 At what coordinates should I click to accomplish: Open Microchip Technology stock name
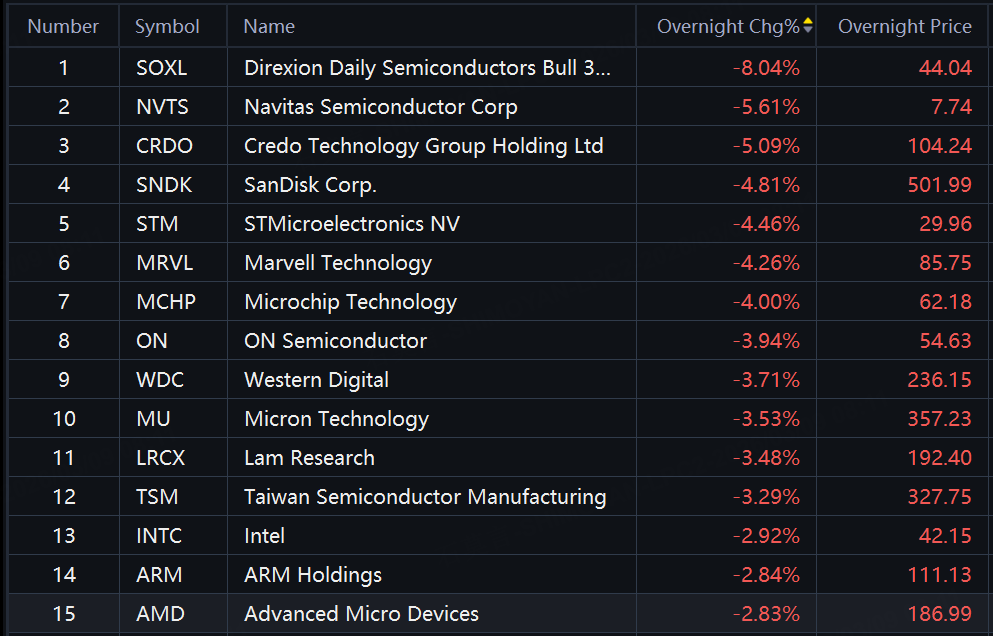[350, 302]
